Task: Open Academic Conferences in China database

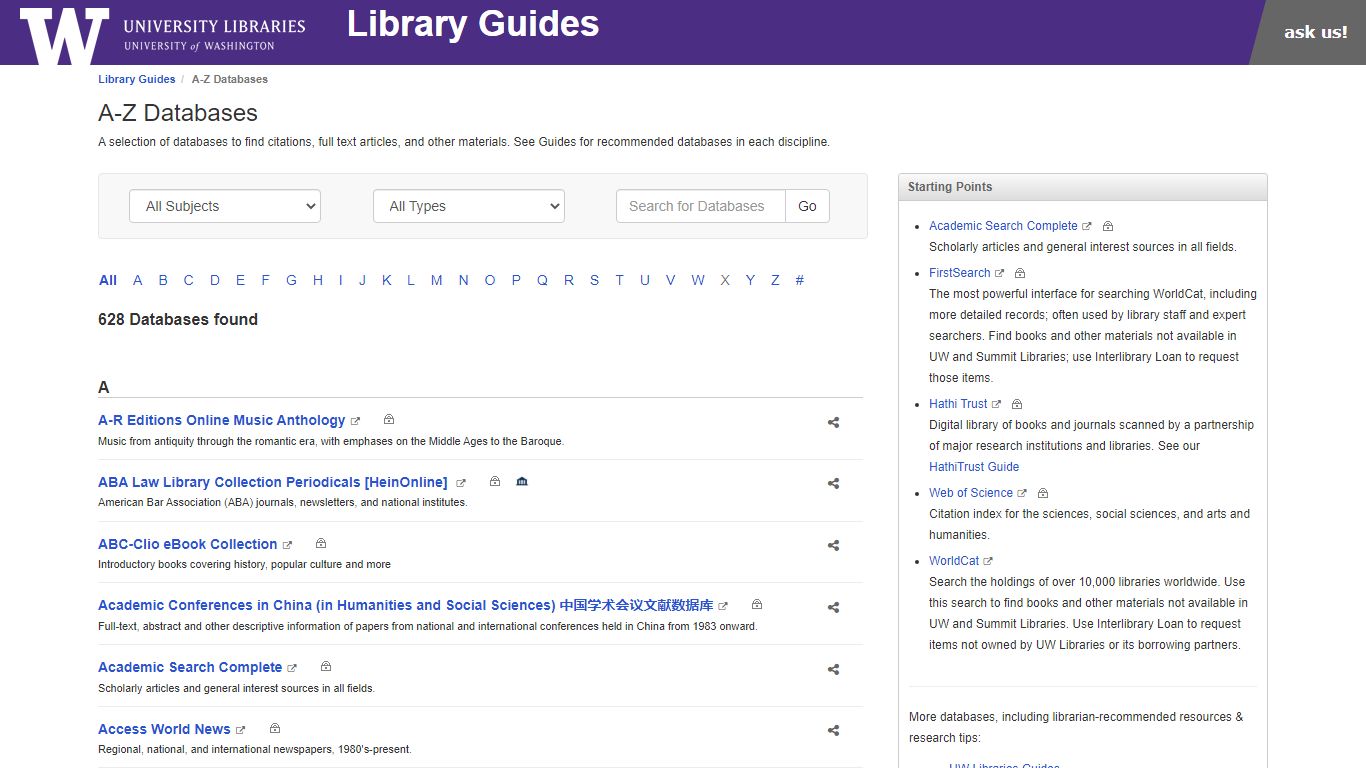Action: (406, 605)
